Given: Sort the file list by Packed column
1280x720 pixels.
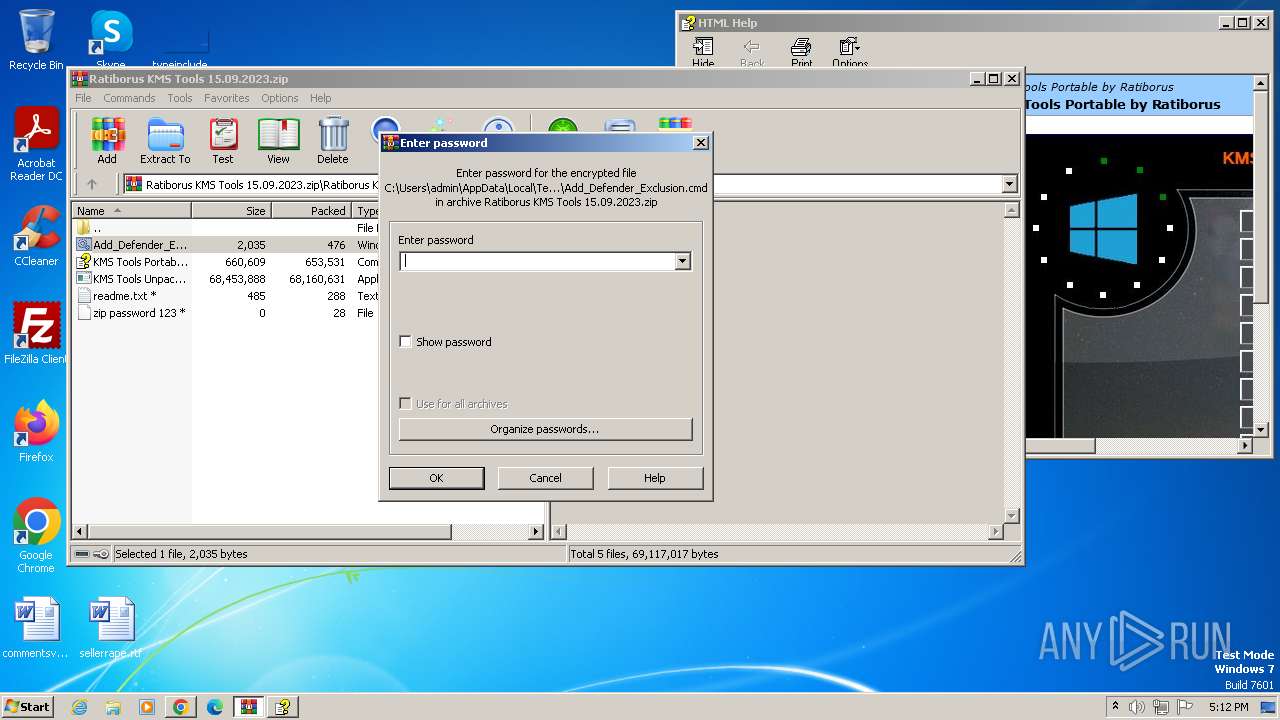Looking at the screenshot, I should click(312, 211).
